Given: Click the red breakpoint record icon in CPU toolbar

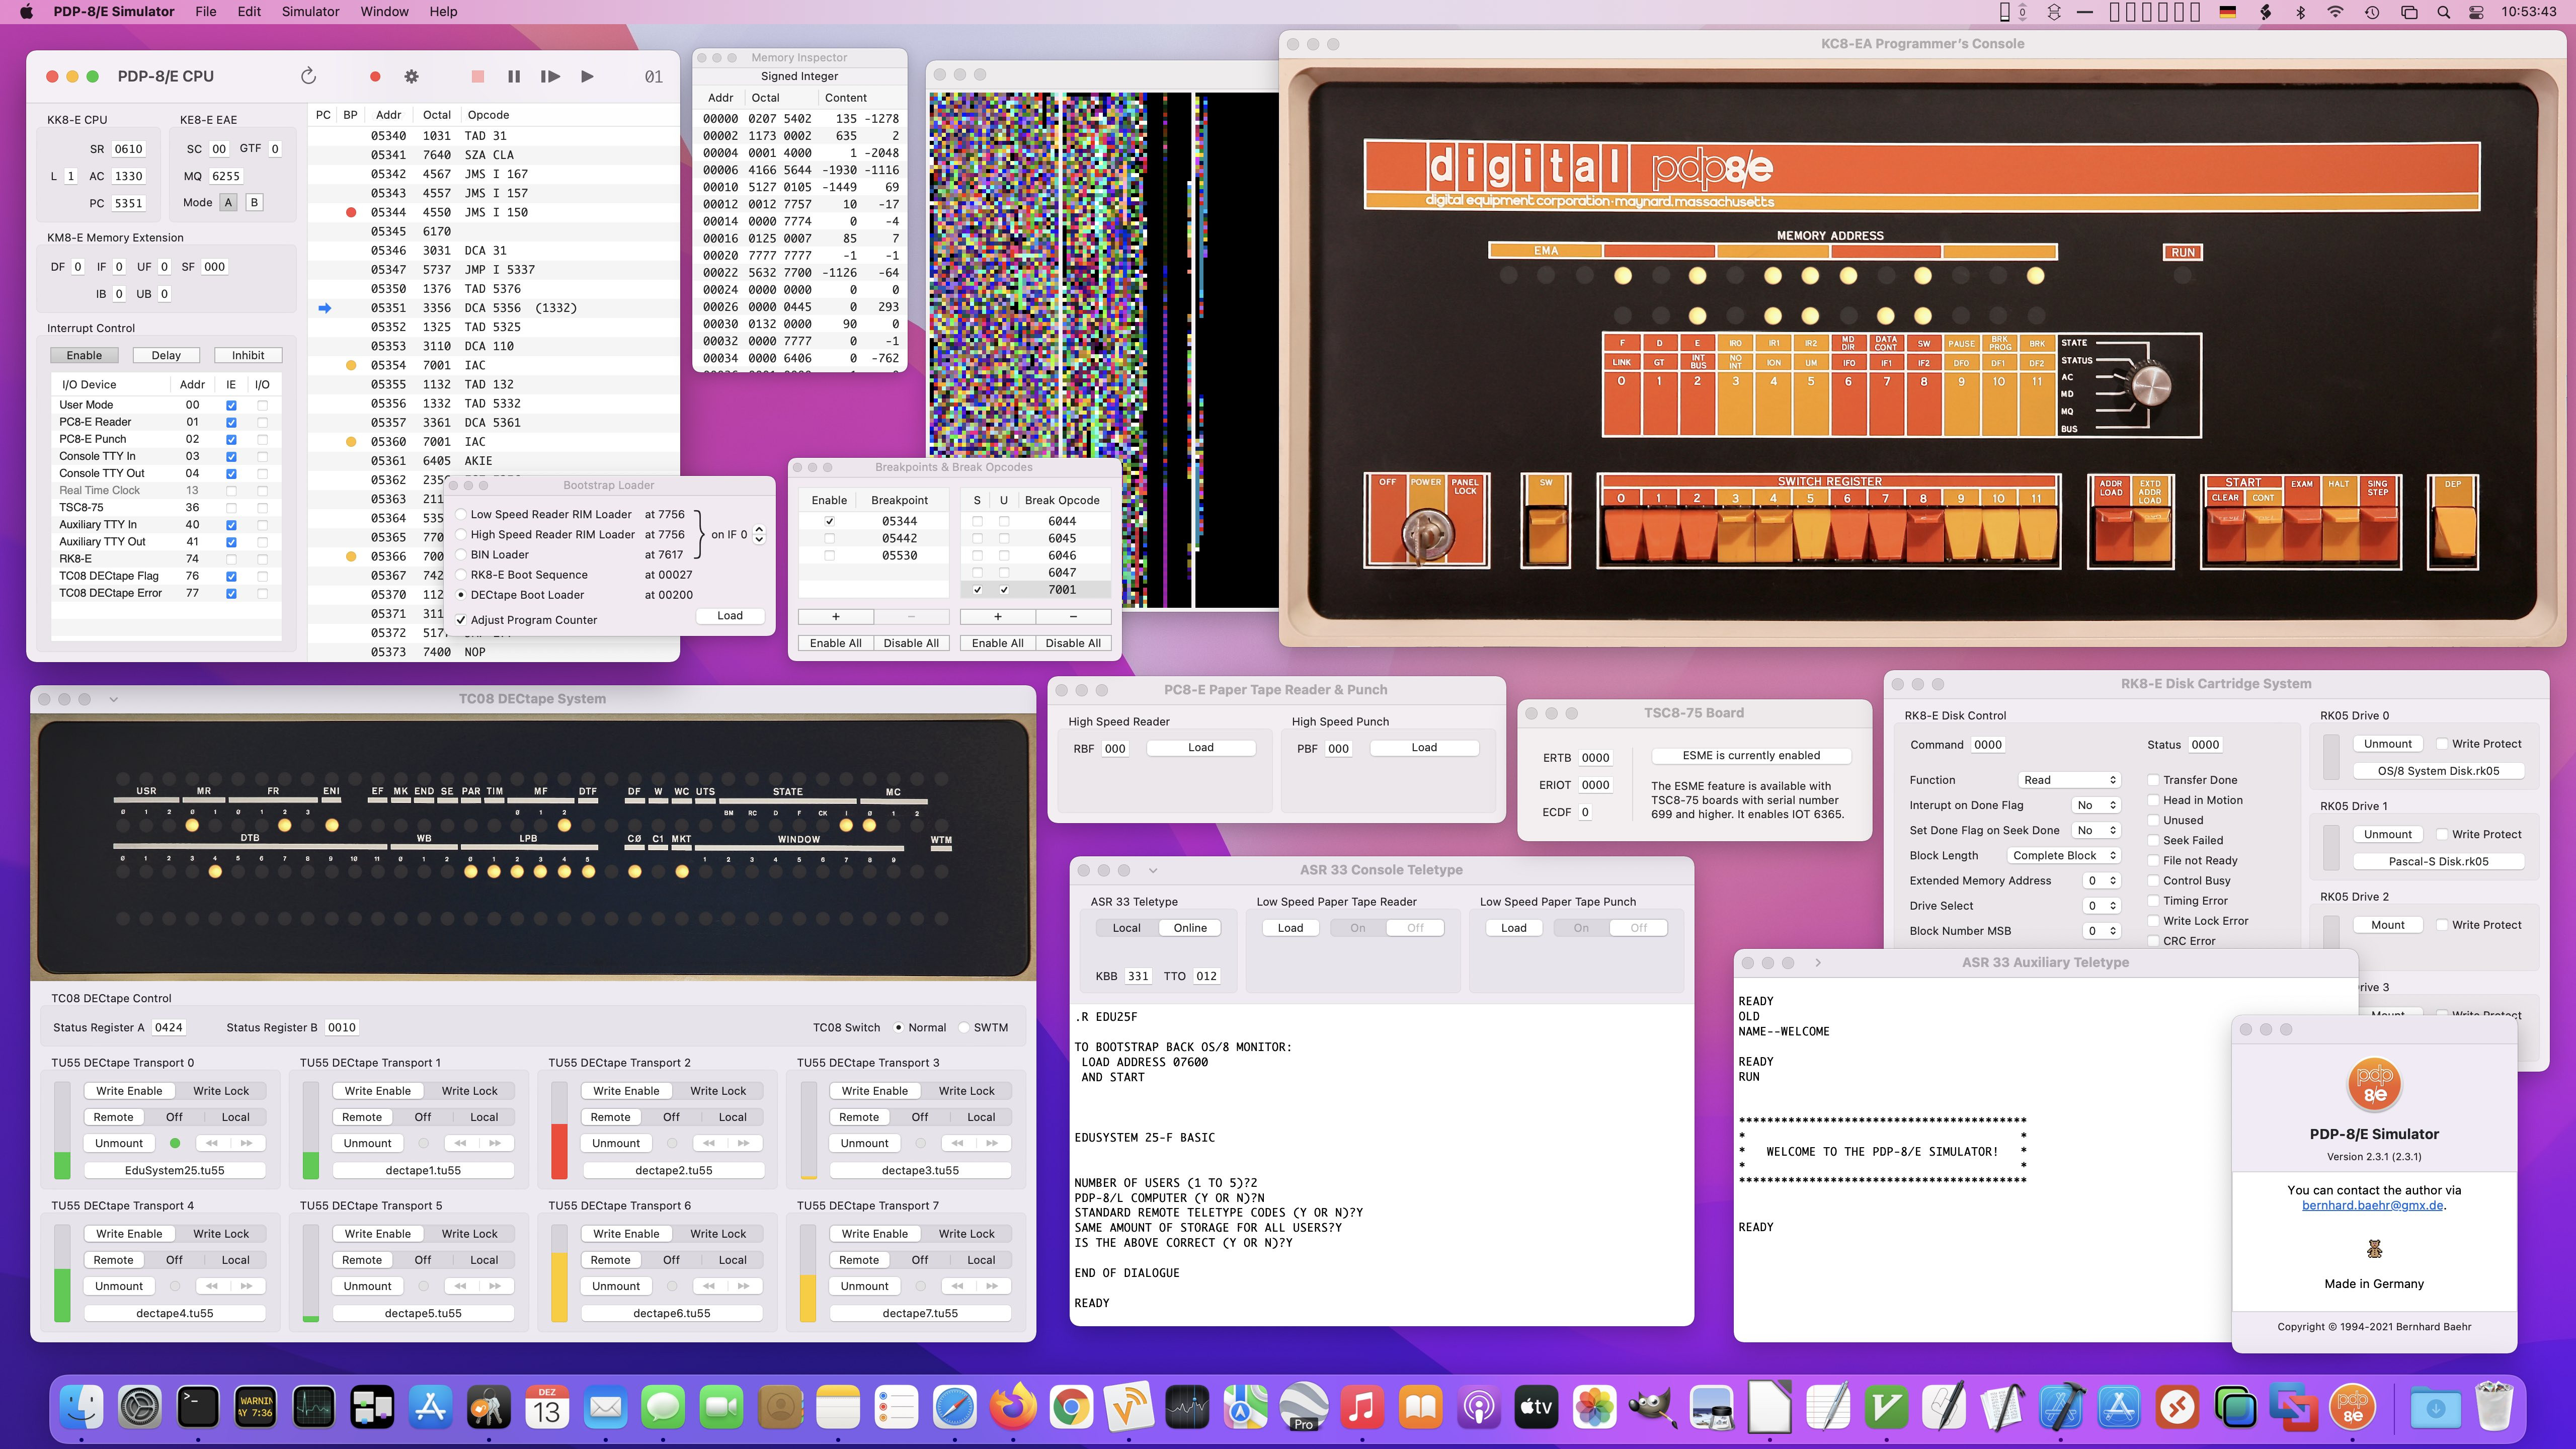Looking at the screenshot, I should coord(375,76).
